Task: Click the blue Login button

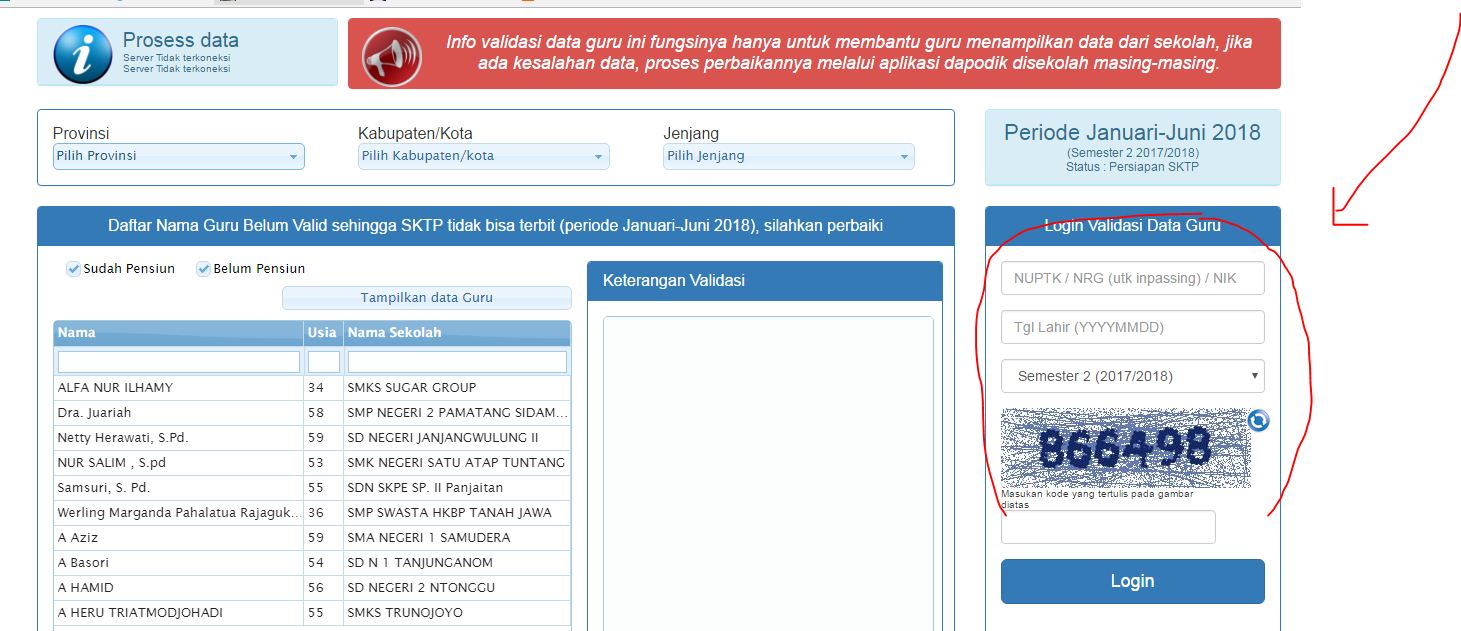Action: click(1133, 581)
